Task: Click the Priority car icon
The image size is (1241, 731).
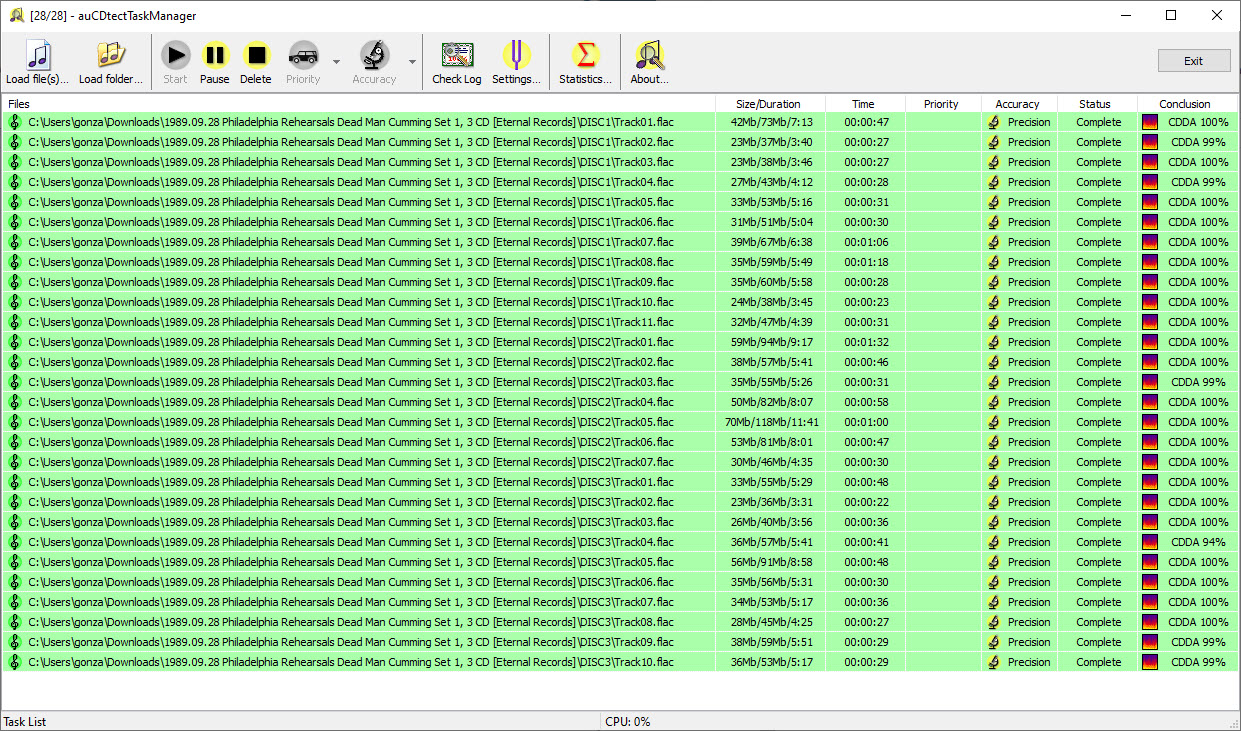Action: [x=303, y=55]
